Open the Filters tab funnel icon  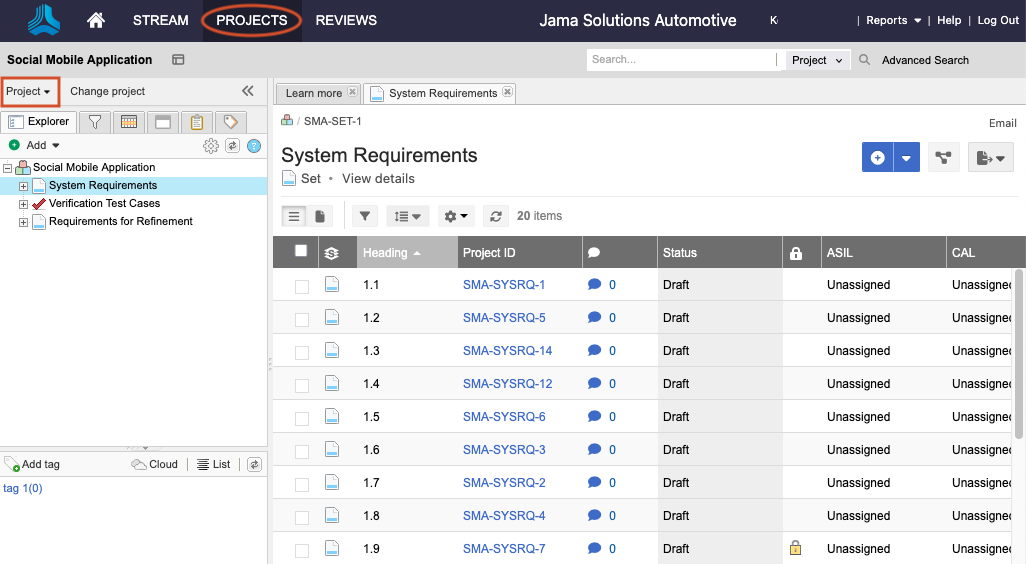(x=95, y=122)
